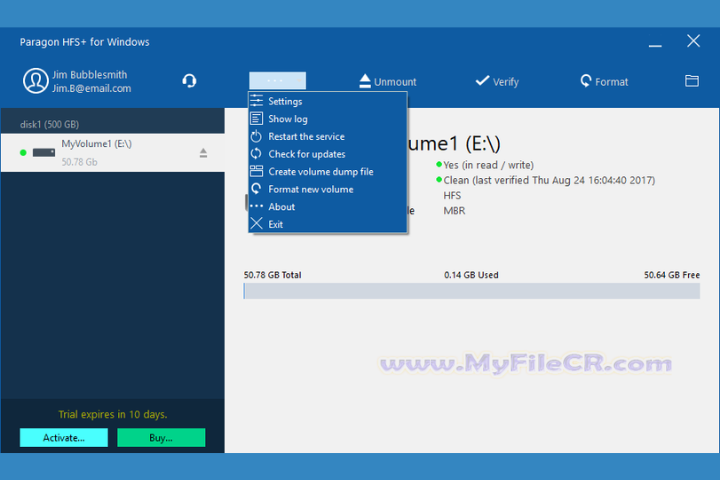Click the Show log document icon

[x=257, y=119]
